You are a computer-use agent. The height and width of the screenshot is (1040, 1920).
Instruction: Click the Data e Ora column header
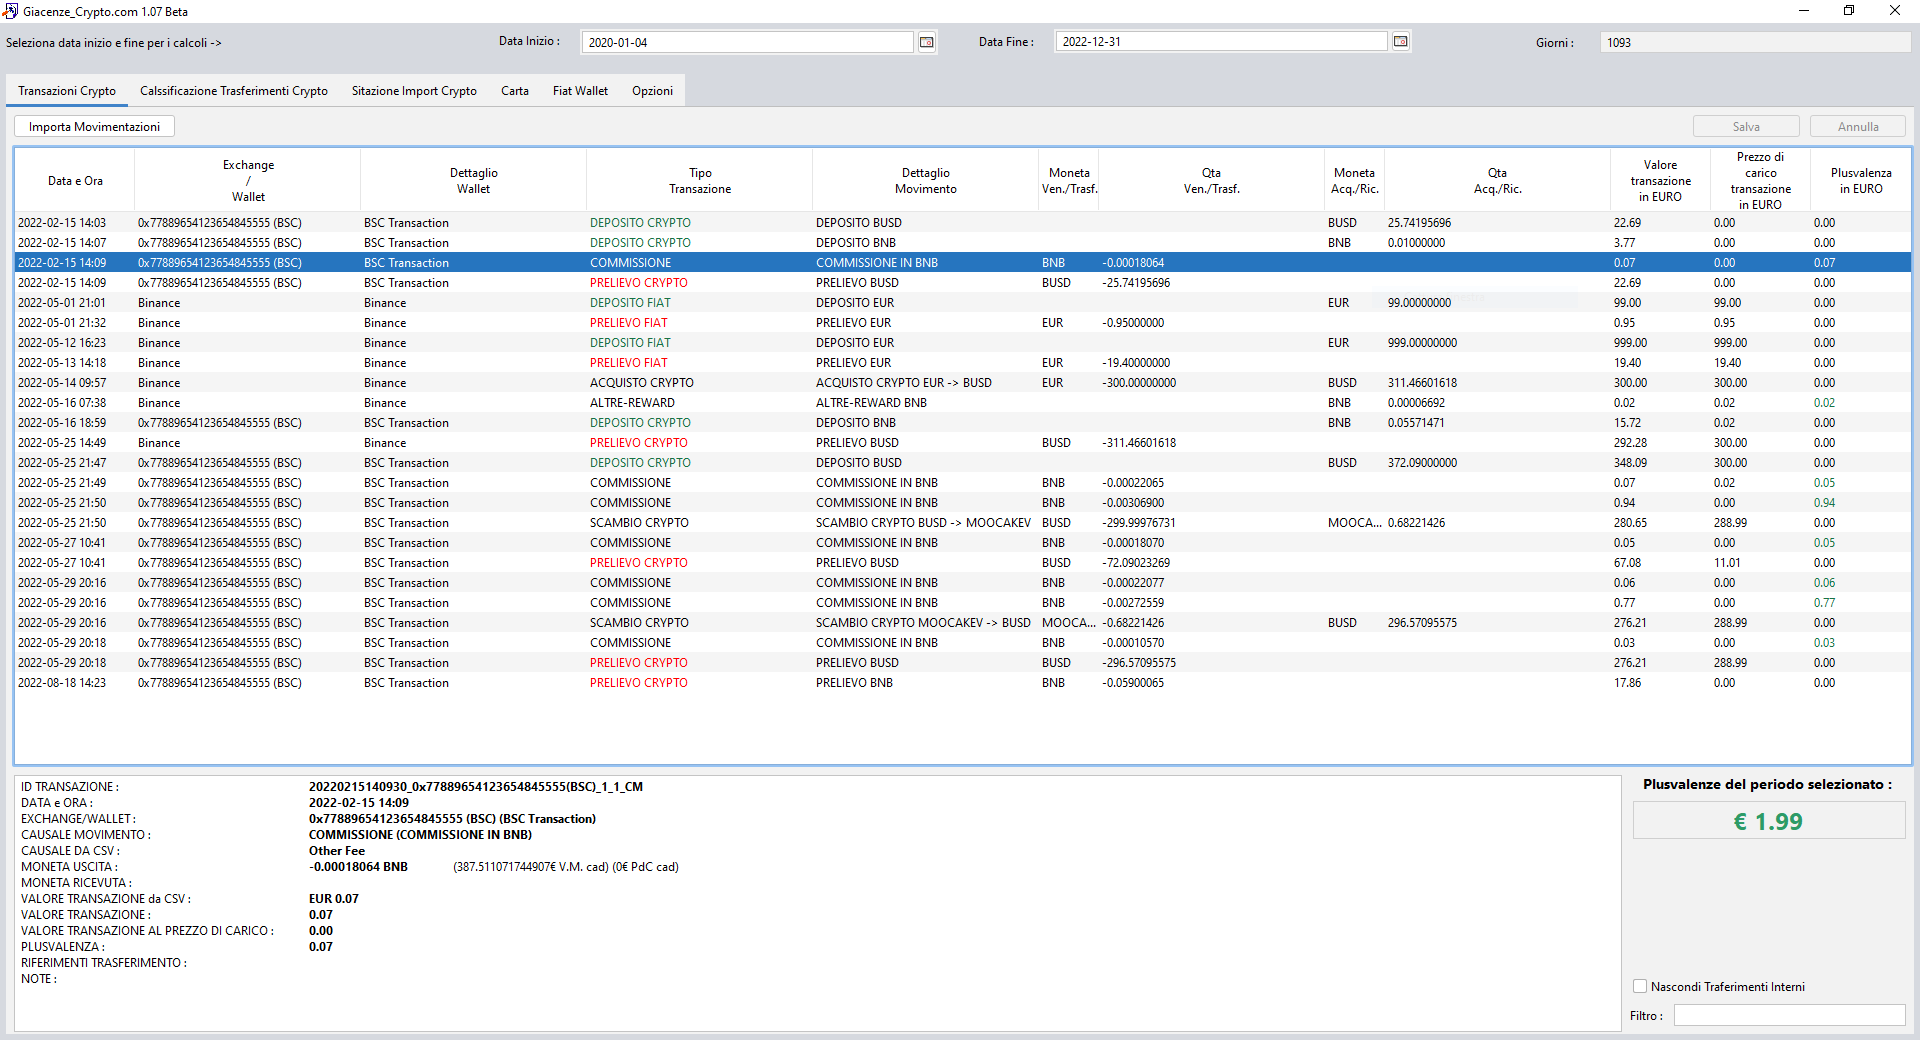(75, 180)
